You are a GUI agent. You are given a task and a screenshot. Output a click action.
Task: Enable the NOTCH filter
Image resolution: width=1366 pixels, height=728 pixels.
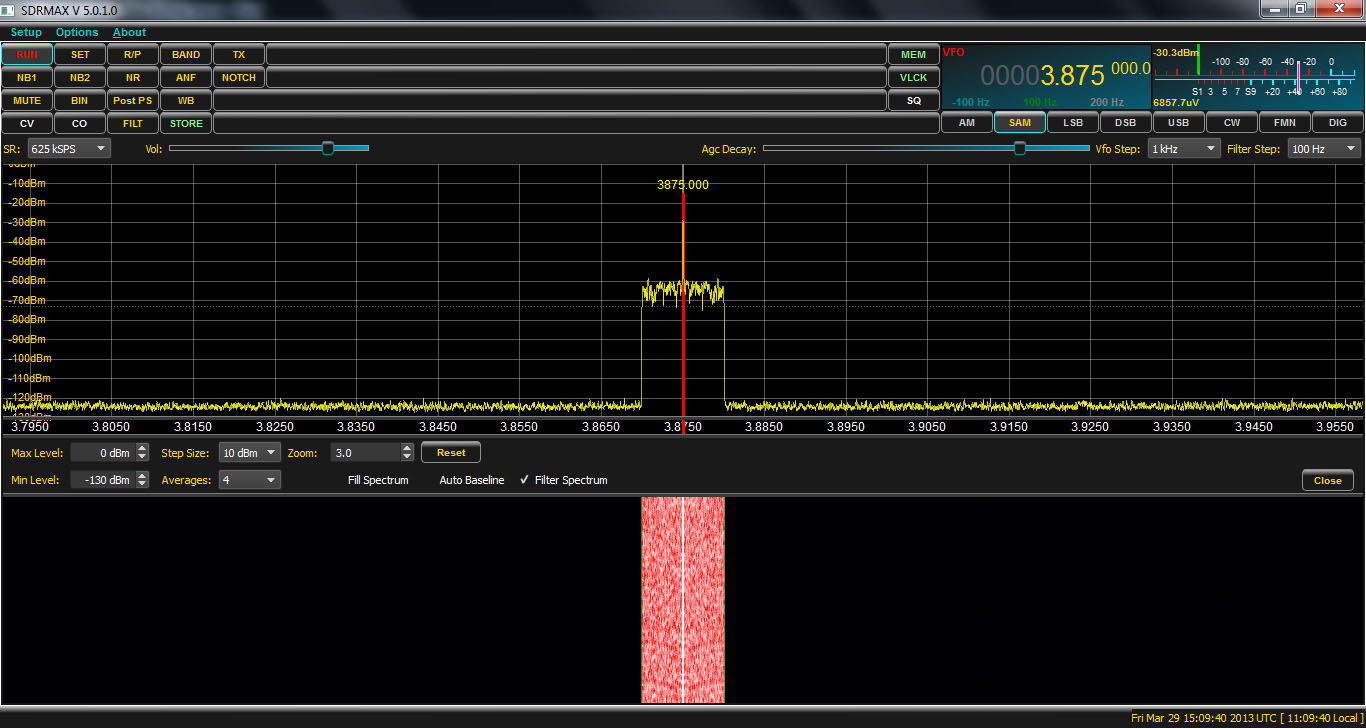238,77
